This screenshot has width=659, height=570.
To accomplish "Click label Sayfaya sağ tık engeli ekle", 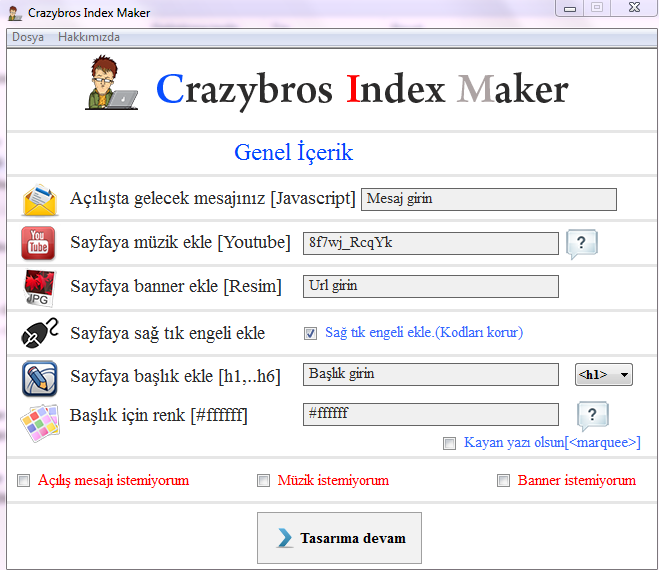I will (x=168, y=333).
